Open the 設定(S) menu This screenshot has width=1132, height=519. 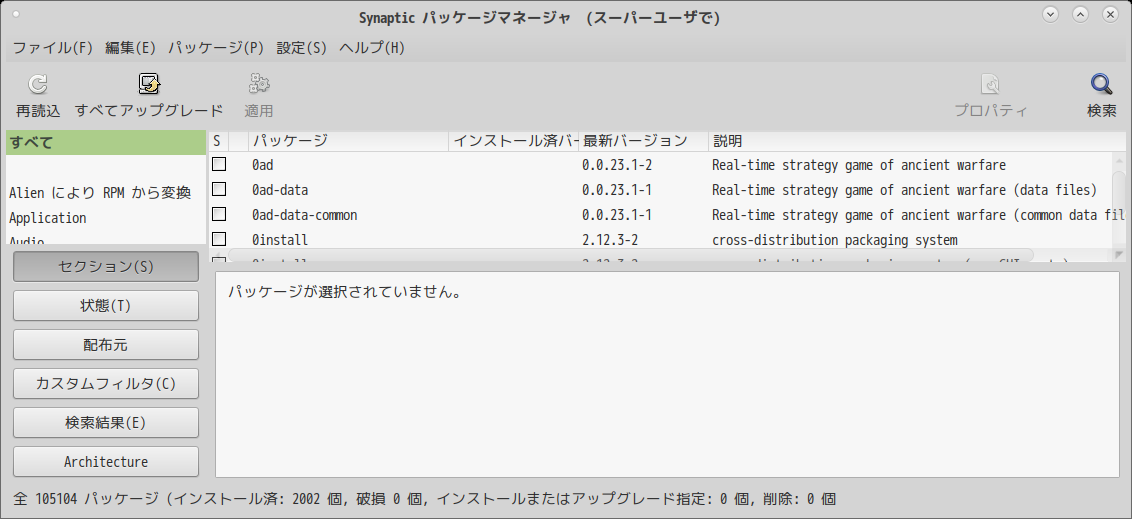click(302, 48)
